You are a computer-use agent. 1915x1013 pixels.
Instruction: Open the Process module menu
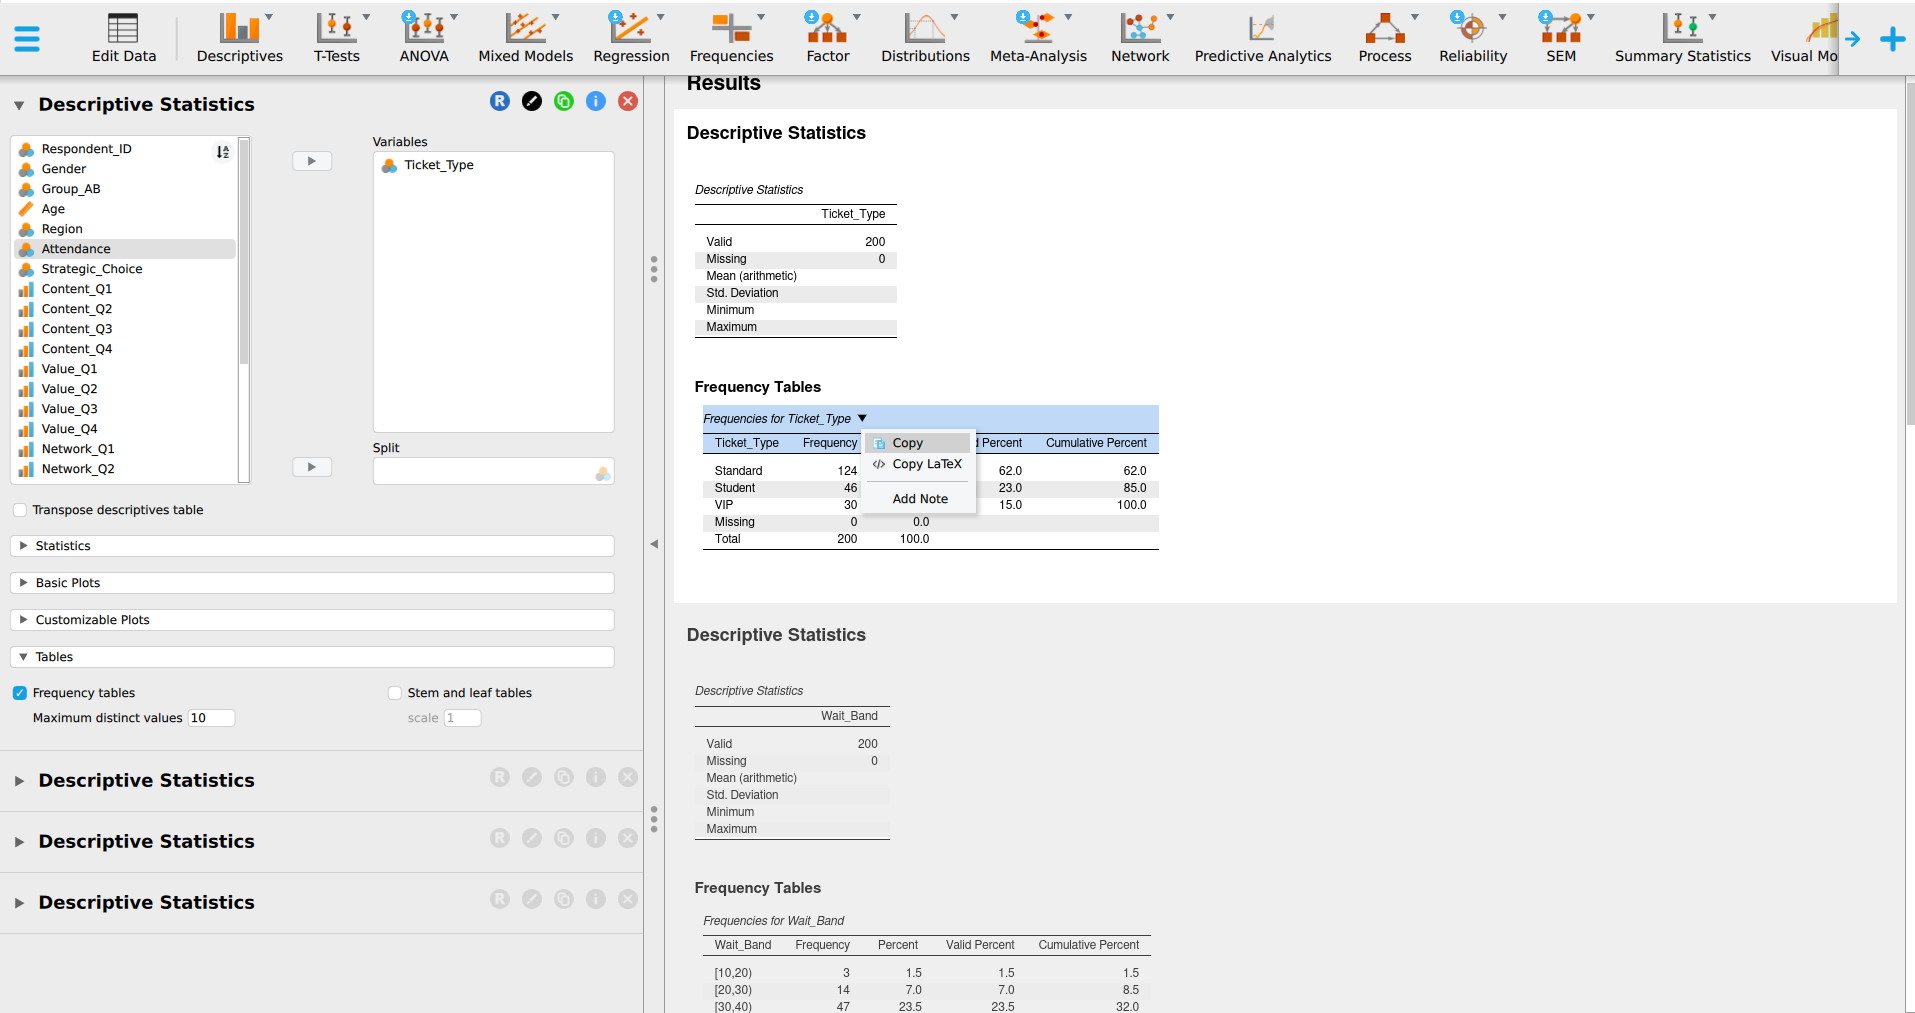pyautogui.click(x=1385, y=39)
